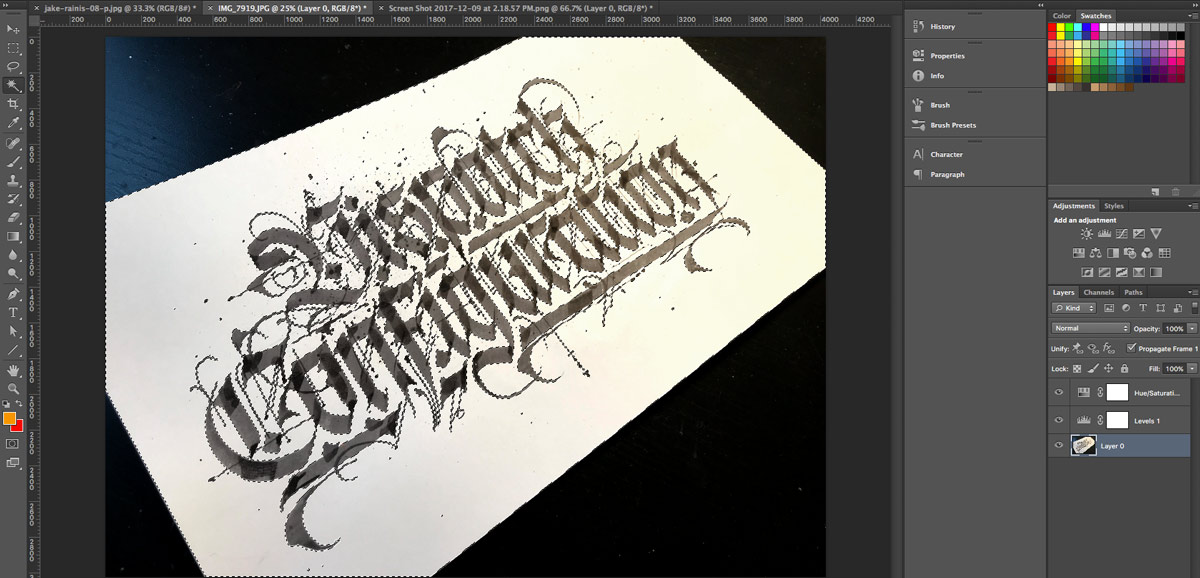This screenshot has height=578, width=1200.
Task: Select the Zoom tool
Action: click(x=13, y=388)
